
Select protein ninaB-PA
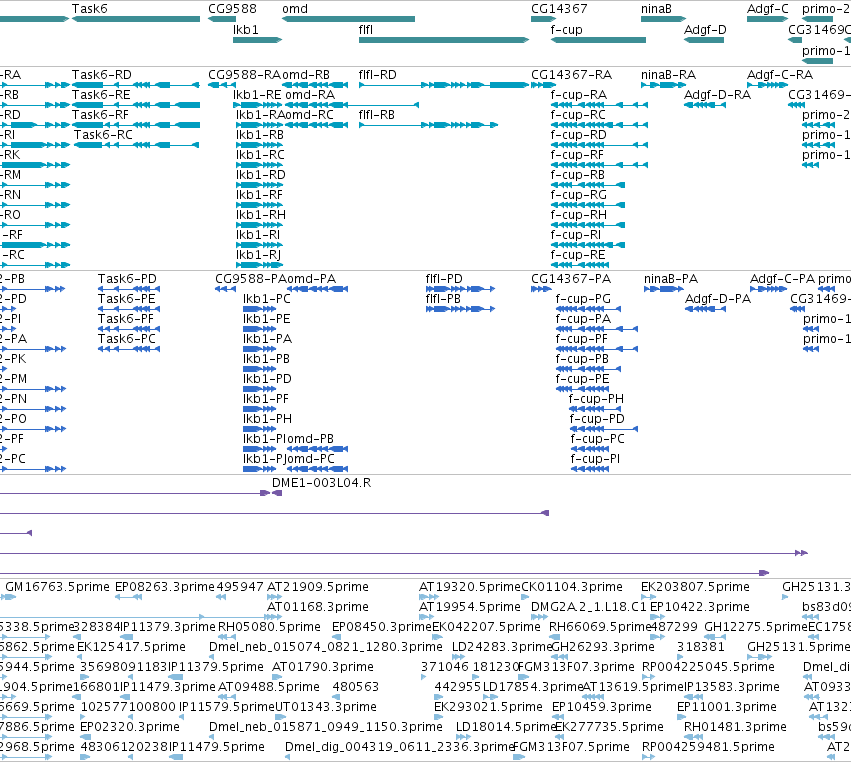coord(671,278)
